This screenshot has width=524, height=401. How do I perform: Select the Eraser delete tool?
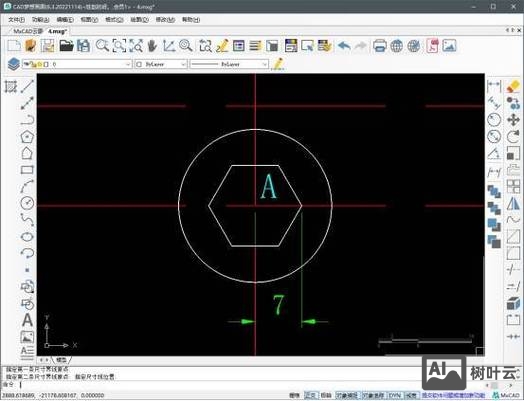[513, 86]
